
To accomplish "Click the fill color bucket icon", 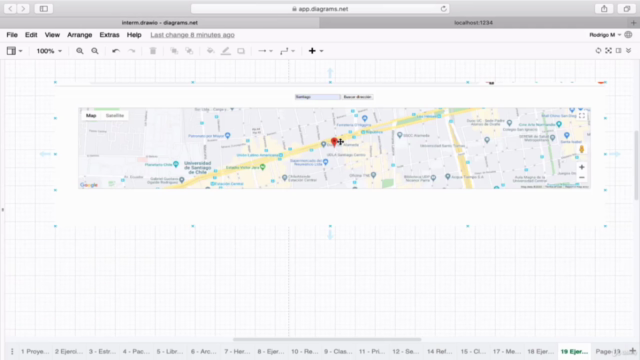I will tap(211, 51).
